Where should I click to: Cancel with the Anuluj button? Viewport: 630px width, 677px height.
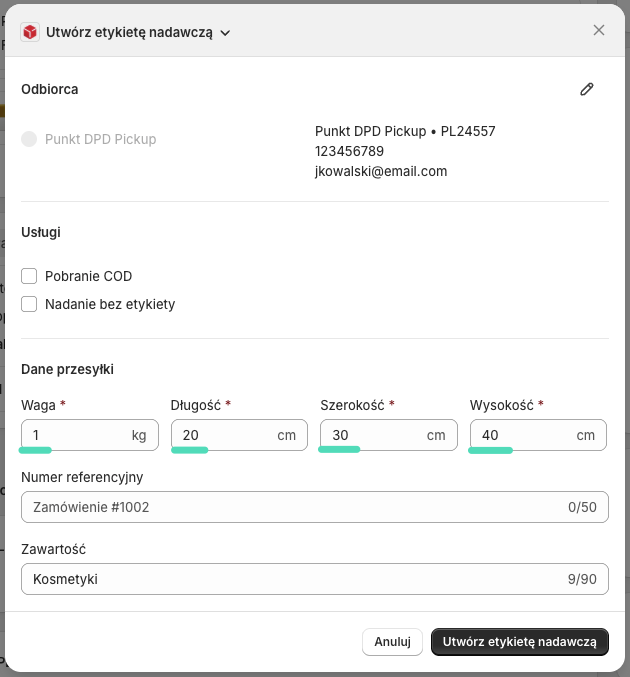[392, 642]
